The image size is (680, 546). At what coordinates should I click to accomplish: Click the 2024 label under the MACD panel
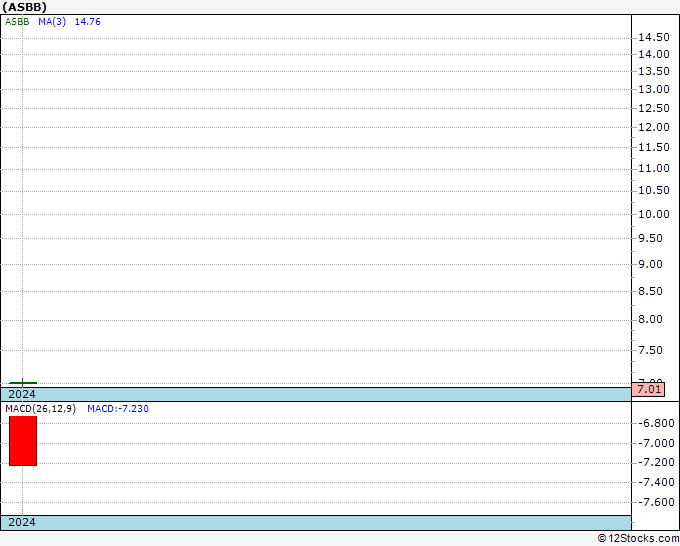coord(22,522)
